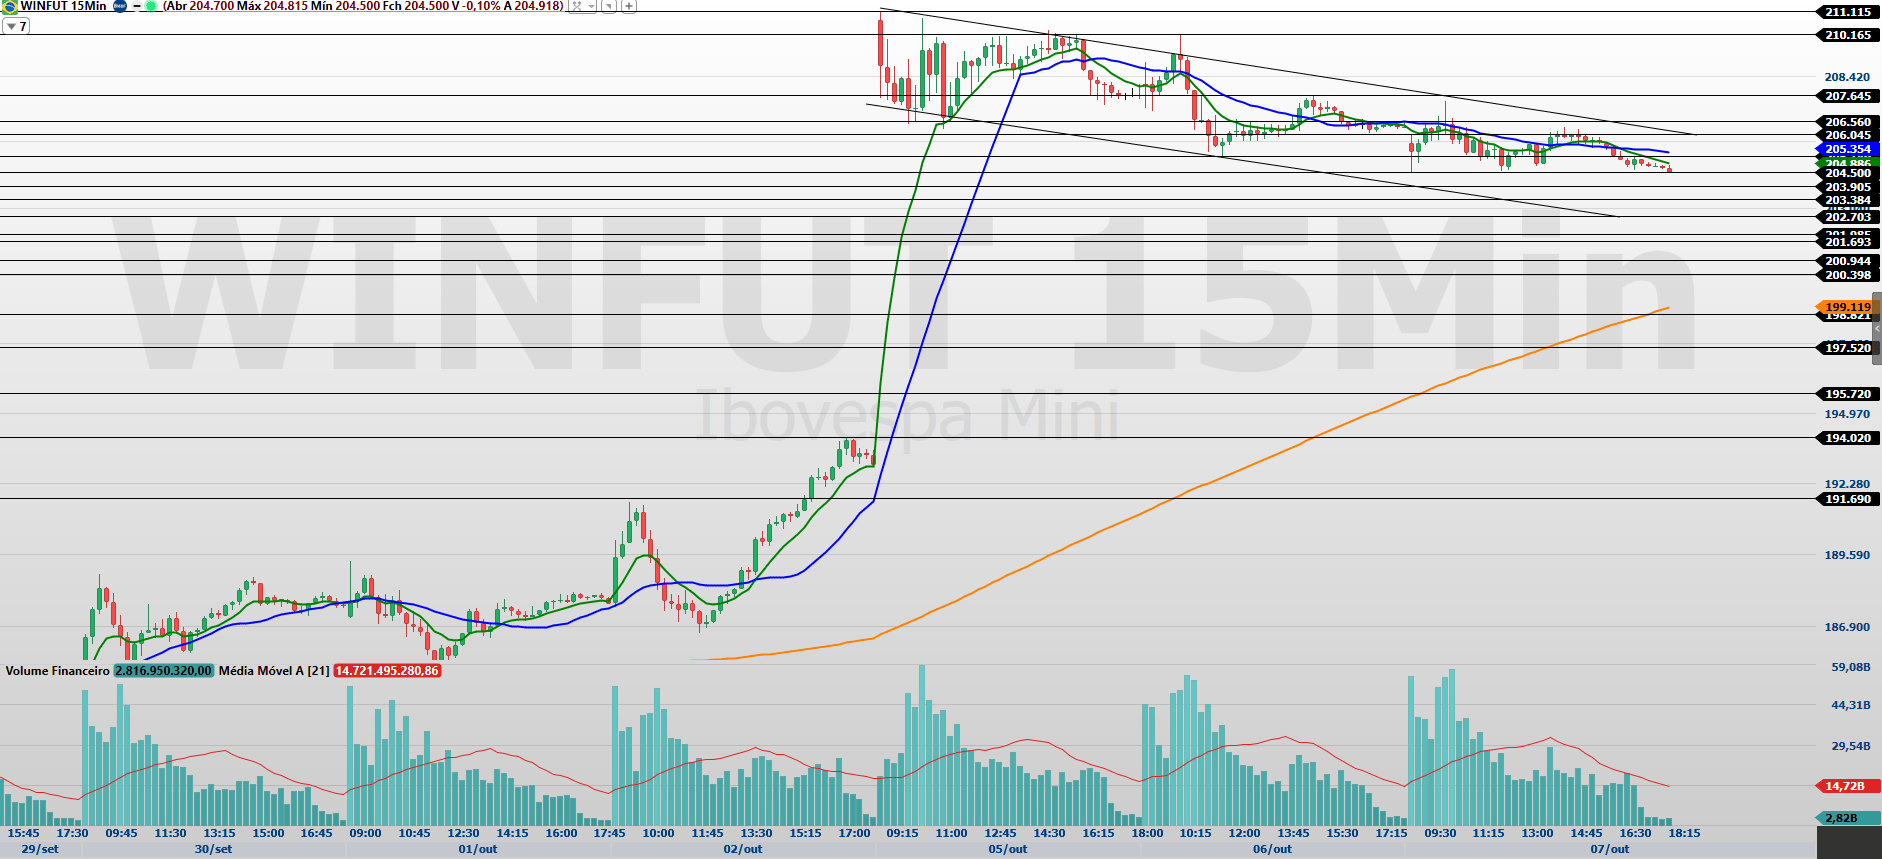Click the Média Móvel A [21] label
1882x859 pixels.
[274, 670]
